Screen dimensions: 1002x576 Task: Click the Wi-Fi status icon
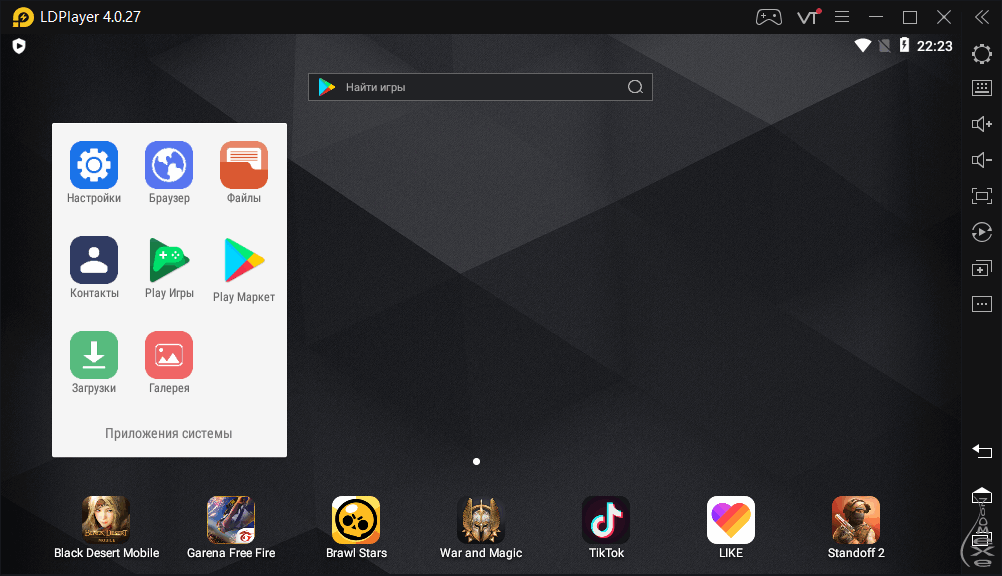[863, 45]
